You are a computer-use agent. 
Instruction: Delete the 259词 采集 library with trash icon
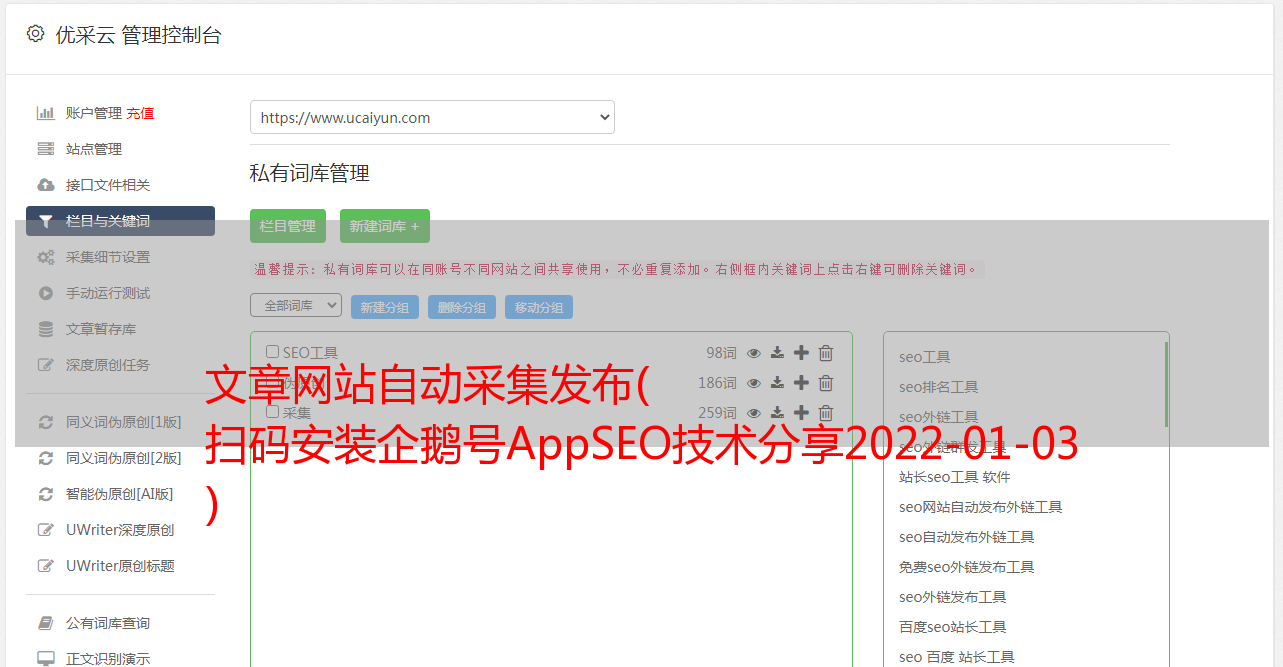pyautogui.click(x=826, y=413)
